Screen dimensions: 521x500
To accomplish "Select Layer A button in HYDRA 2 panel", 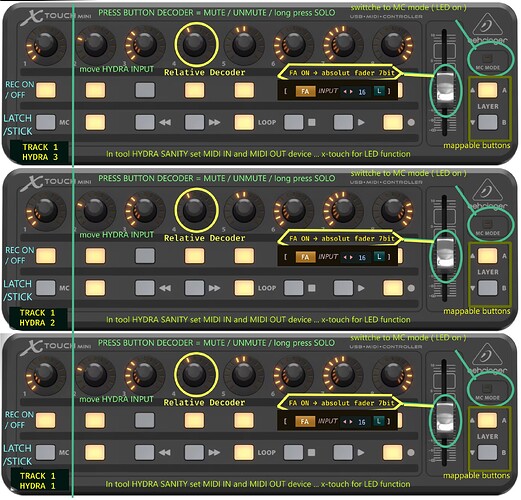I will 487,256.
